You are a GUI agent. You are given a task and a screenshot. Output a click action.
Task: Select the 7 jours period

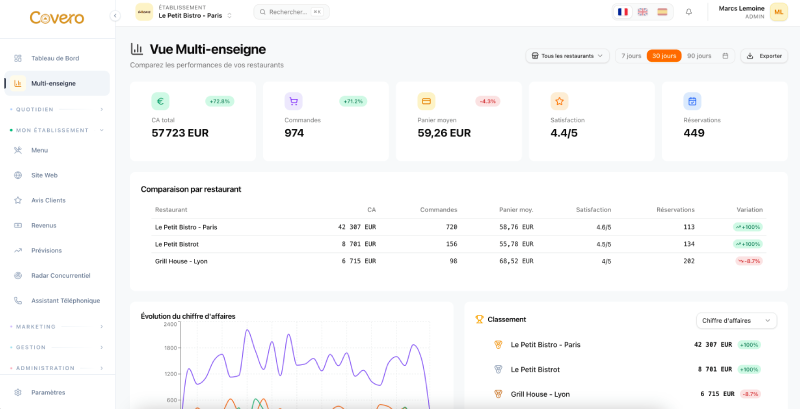pyautogui.click(x=631, y=56)
